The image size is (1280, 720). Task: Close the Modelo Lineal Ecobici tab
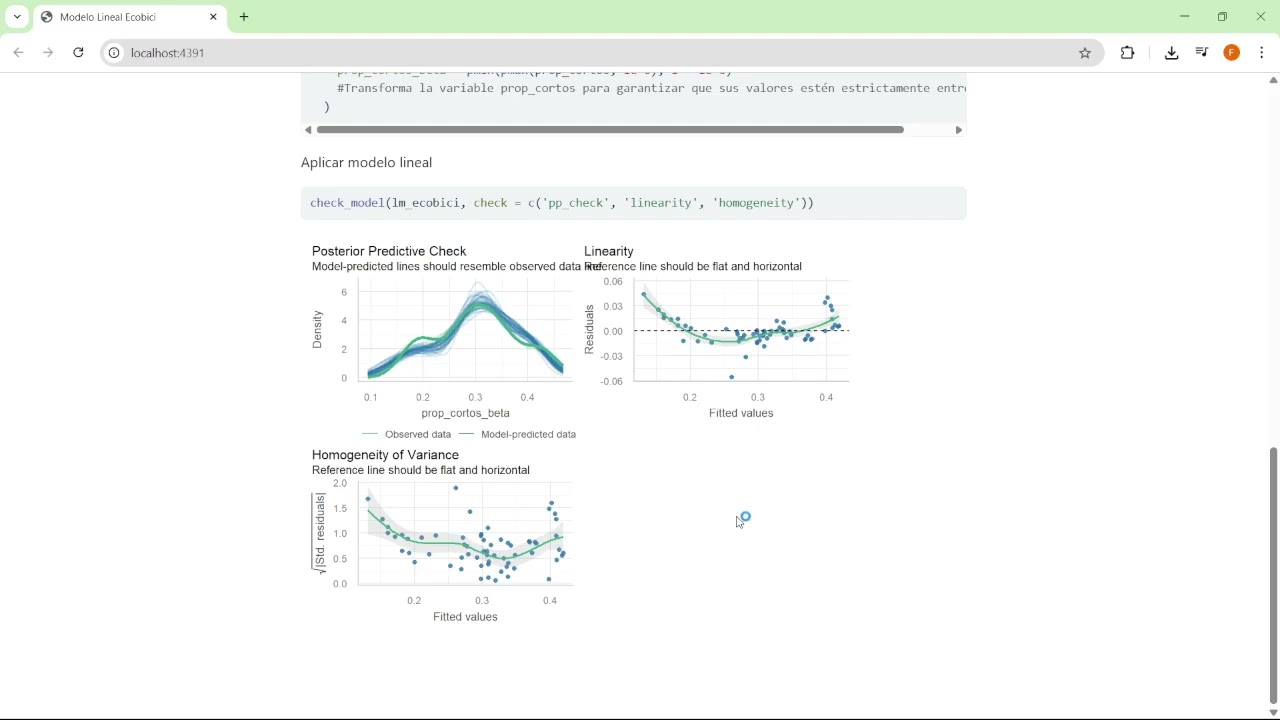point(214,17)
